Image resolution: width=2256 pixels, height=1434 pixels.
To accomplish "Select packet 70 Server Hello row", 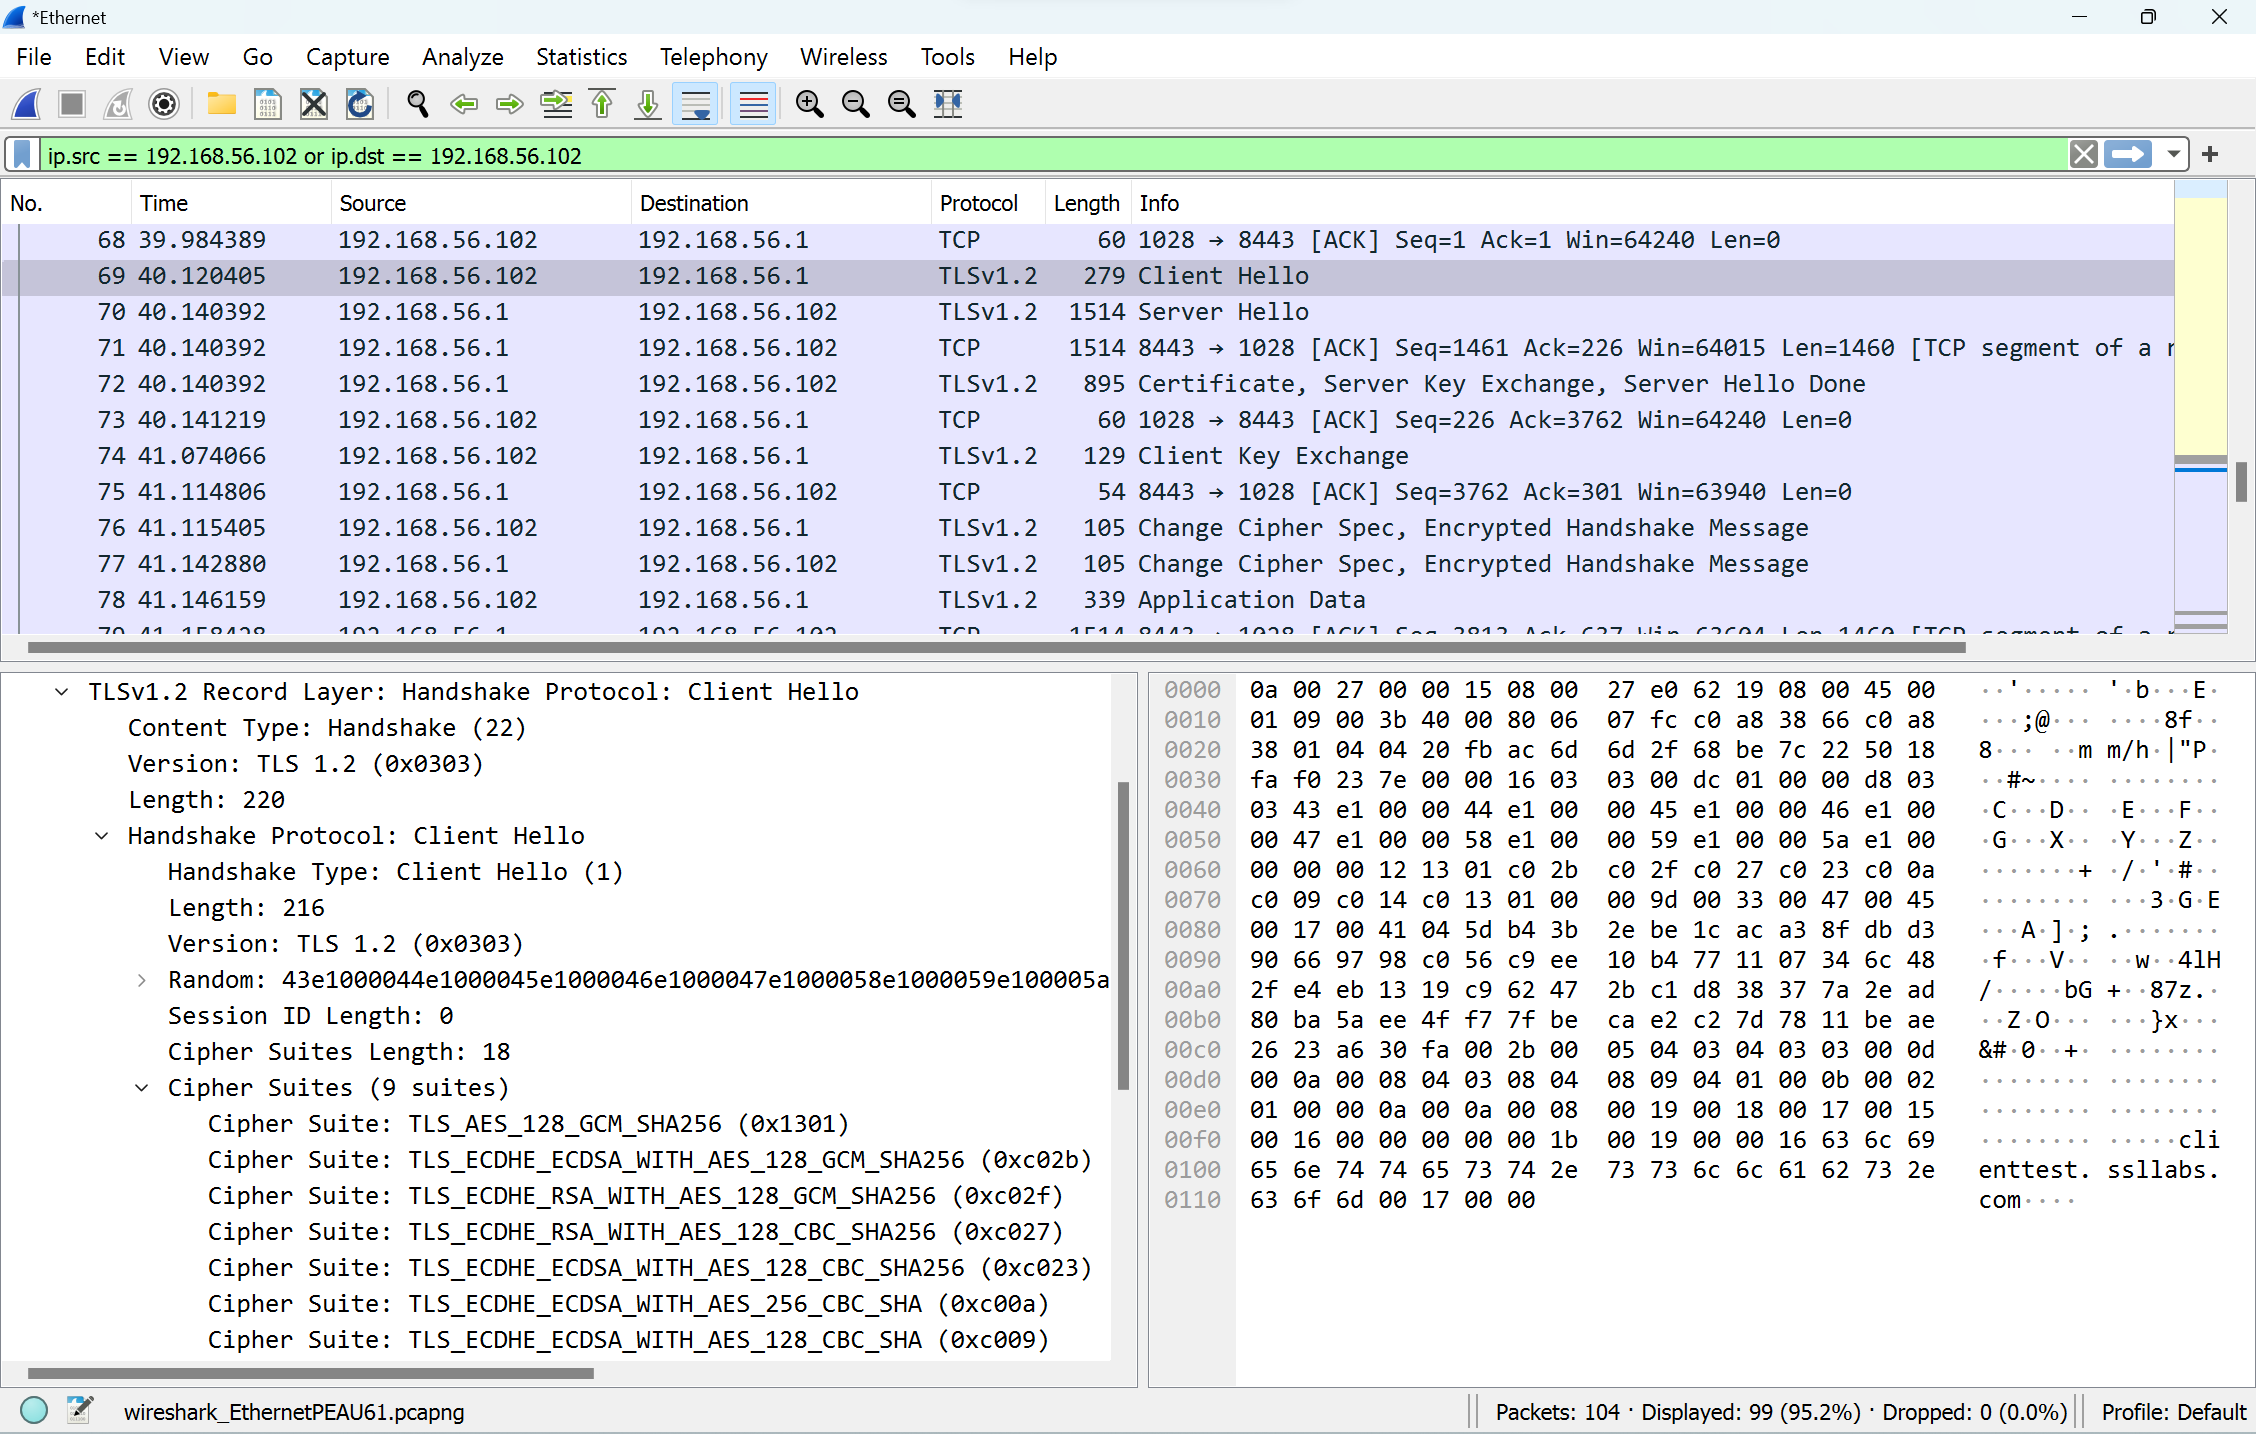I will [1088, 312].
